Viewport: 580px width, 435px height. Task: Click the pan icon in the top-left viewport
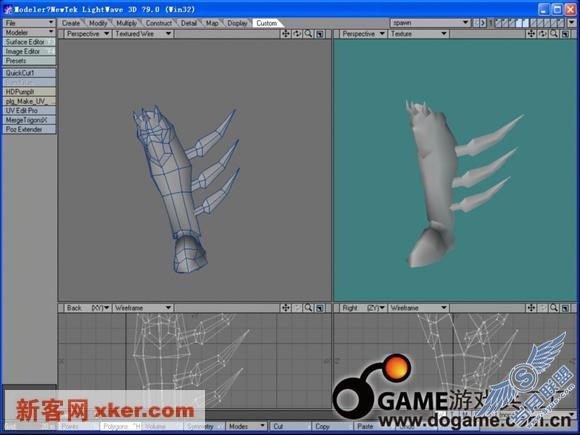coord(286,34)
